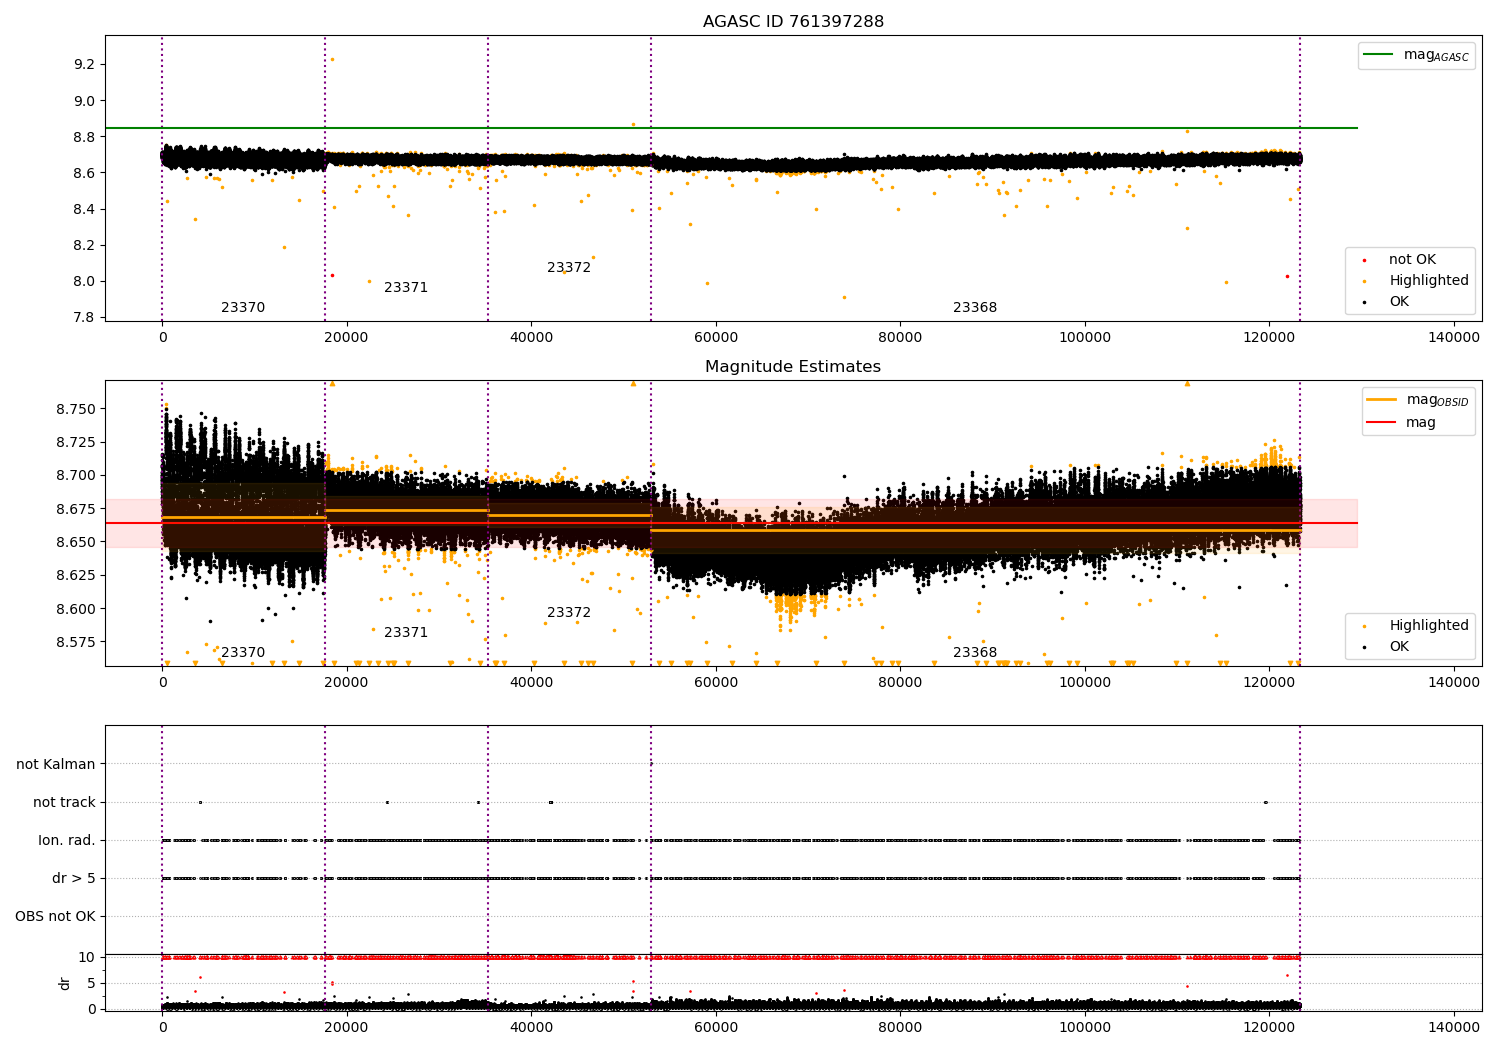Click the 'Ion. rad.' row label
This screenshot has height=1050, width=1500.
67,841
